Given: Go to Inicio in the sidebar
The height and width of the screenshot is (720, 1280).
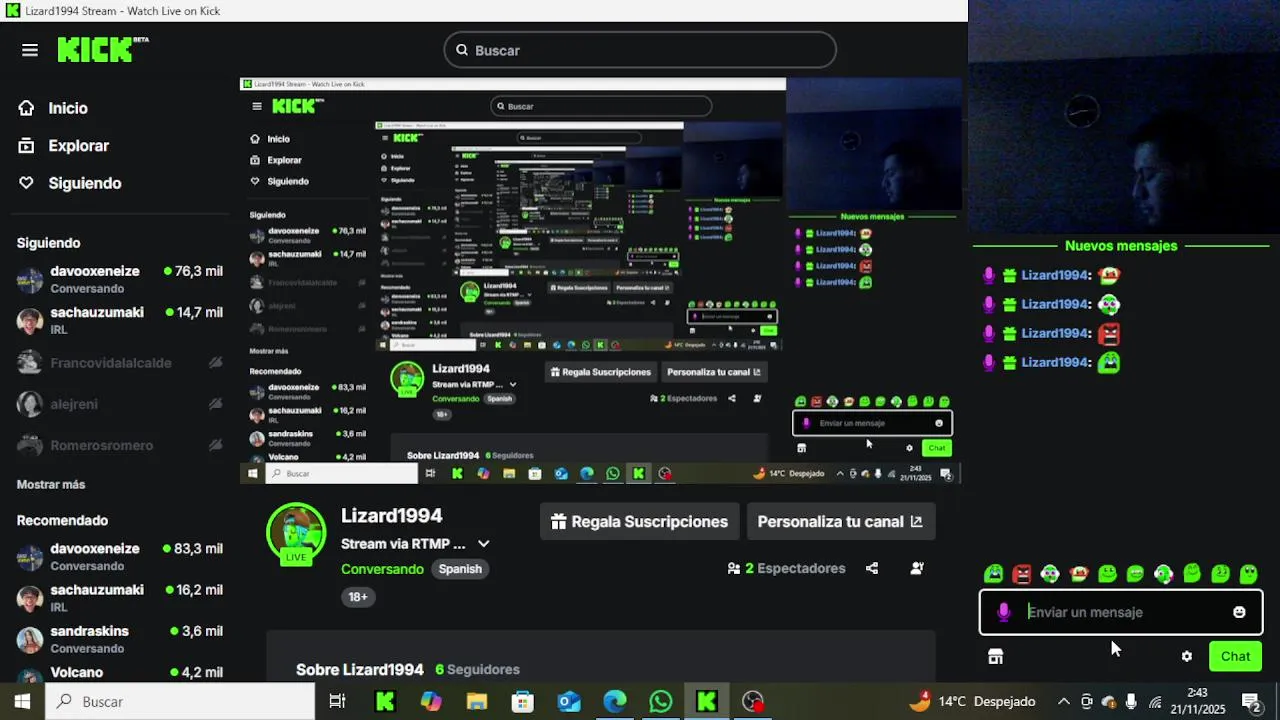Looking at the screenshot, I should (53, 108).
